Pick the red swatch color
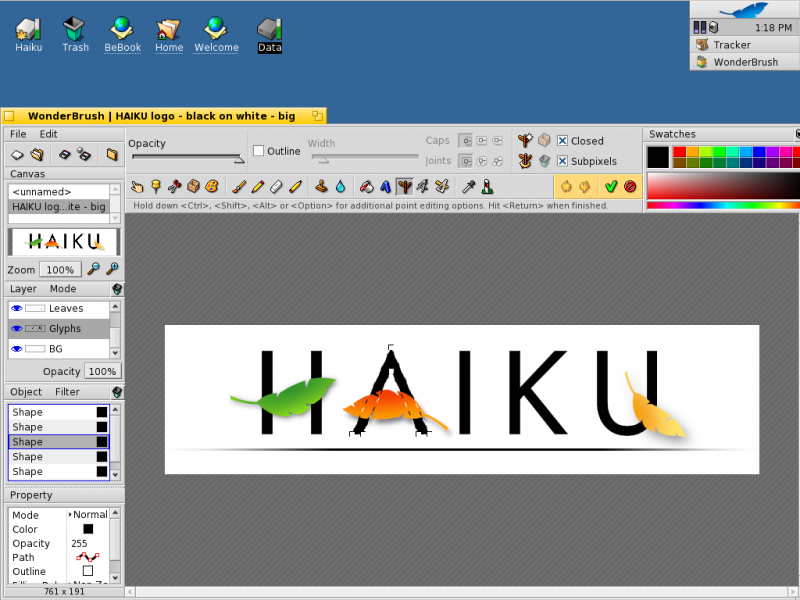The width and height of the screenshot is (800, 600). point(679,152)
